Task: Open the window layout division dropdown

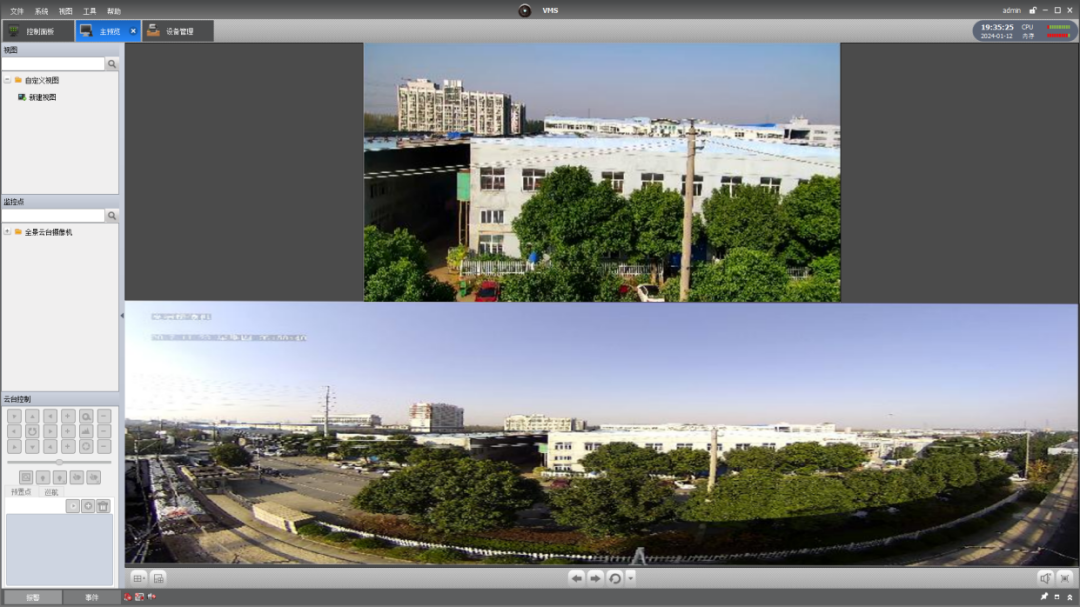Action: tap(139, 578)
